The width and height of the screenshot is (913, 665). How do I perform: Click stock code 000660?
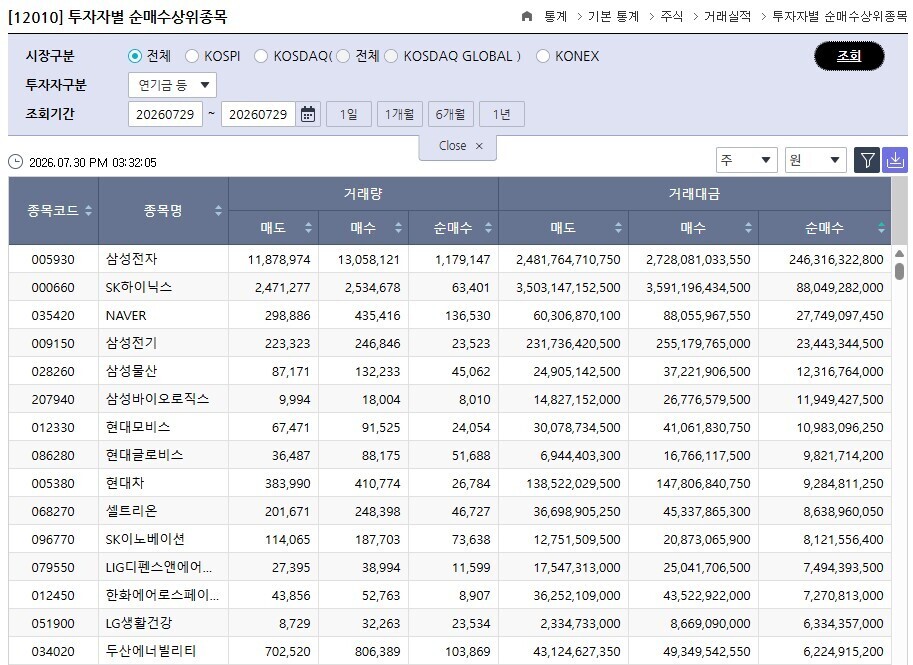(53, 288)
